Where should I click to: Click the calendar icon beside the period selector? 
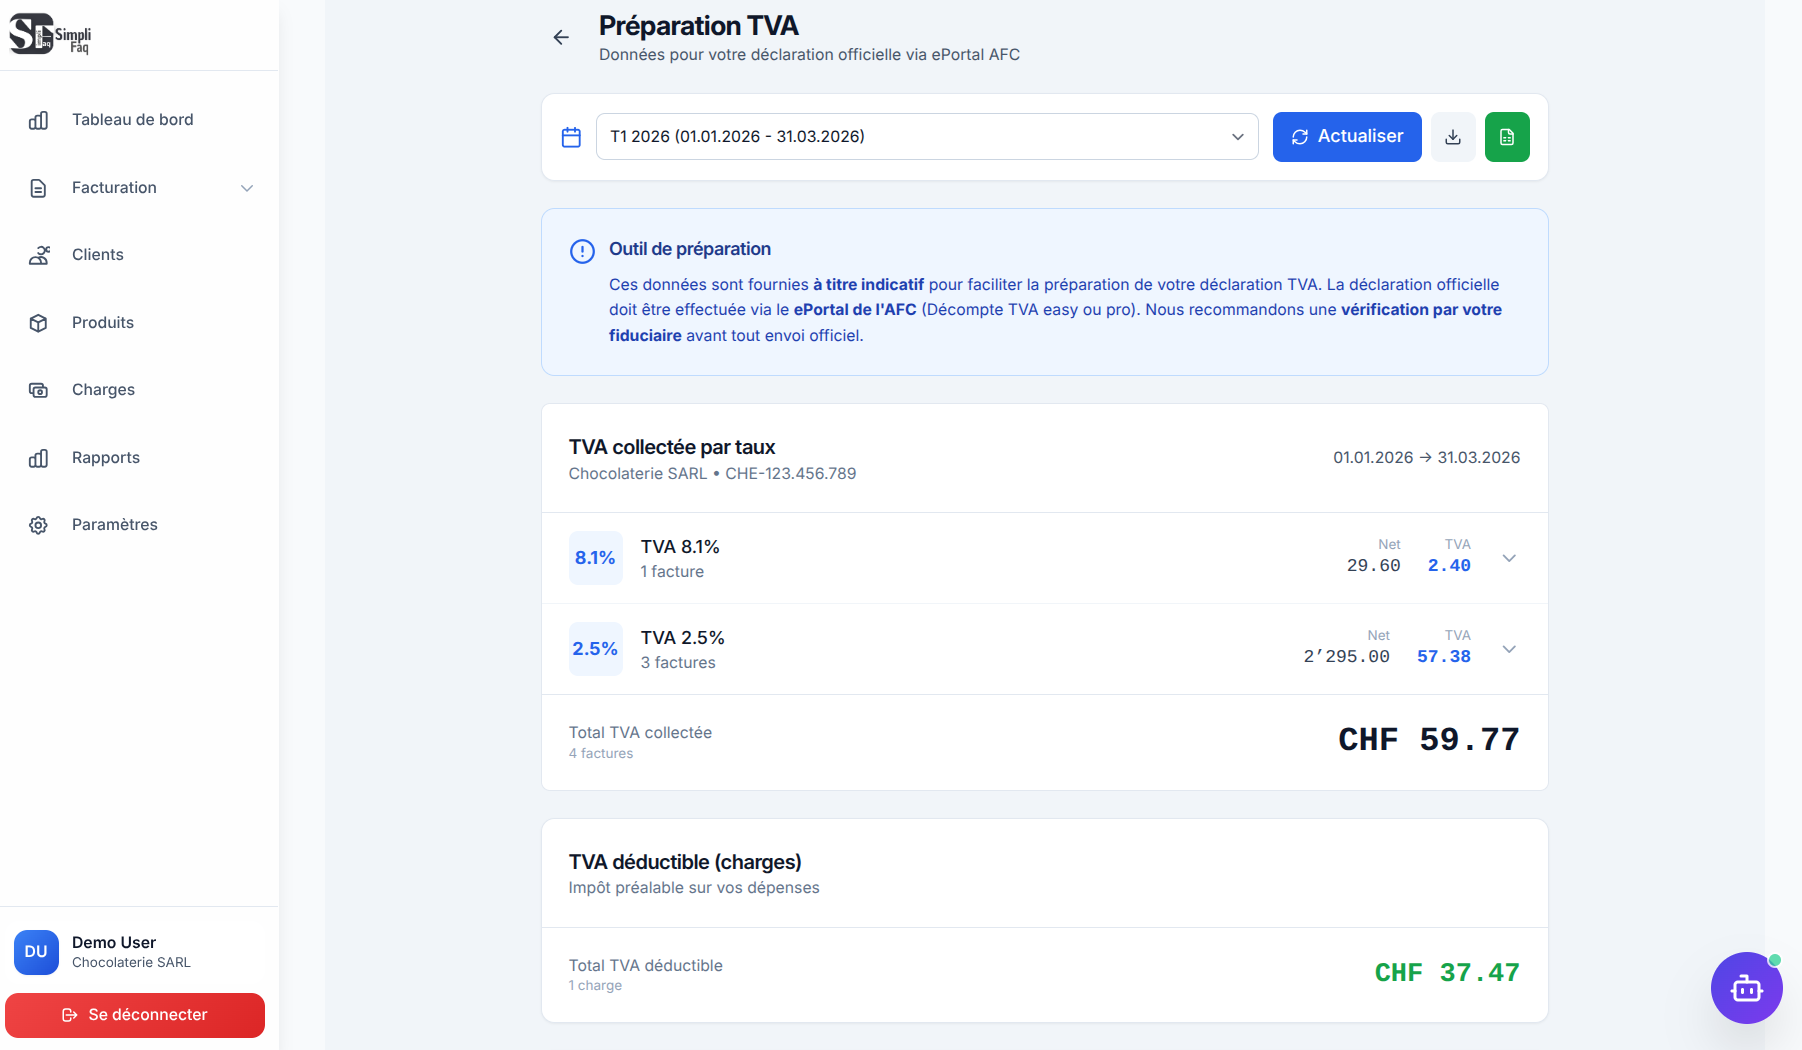571,137
